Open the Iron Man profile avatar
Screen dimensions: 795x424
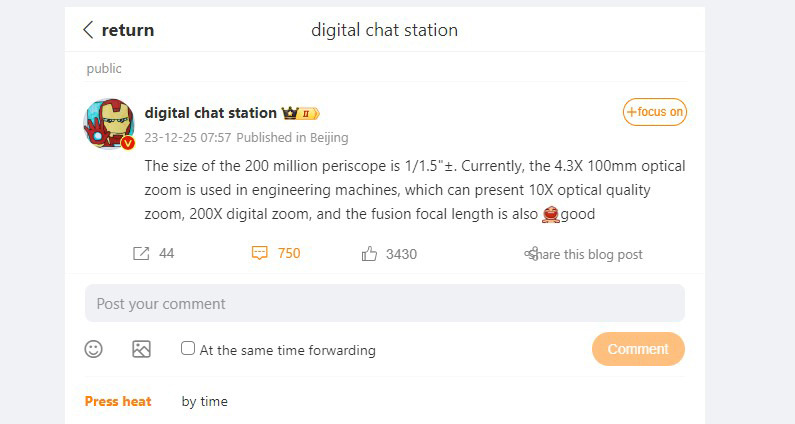(x=108, y=124)
